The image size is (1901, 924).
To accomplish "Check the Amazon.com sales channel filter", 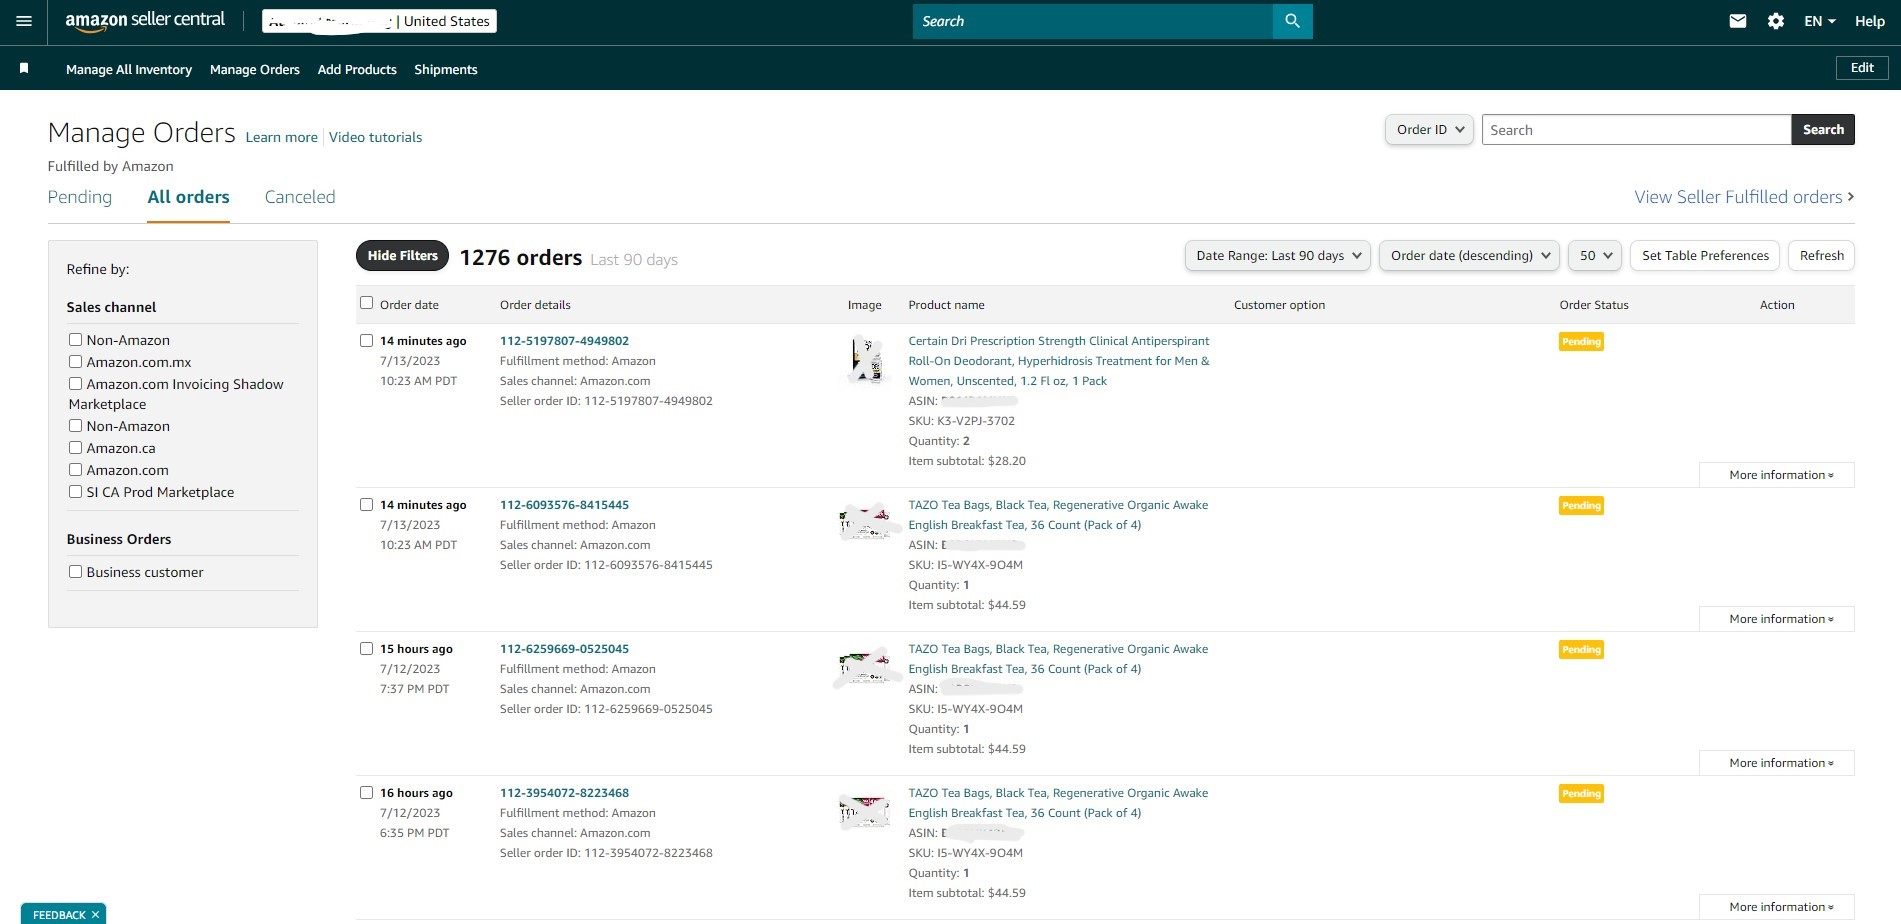I will [75, 469].
